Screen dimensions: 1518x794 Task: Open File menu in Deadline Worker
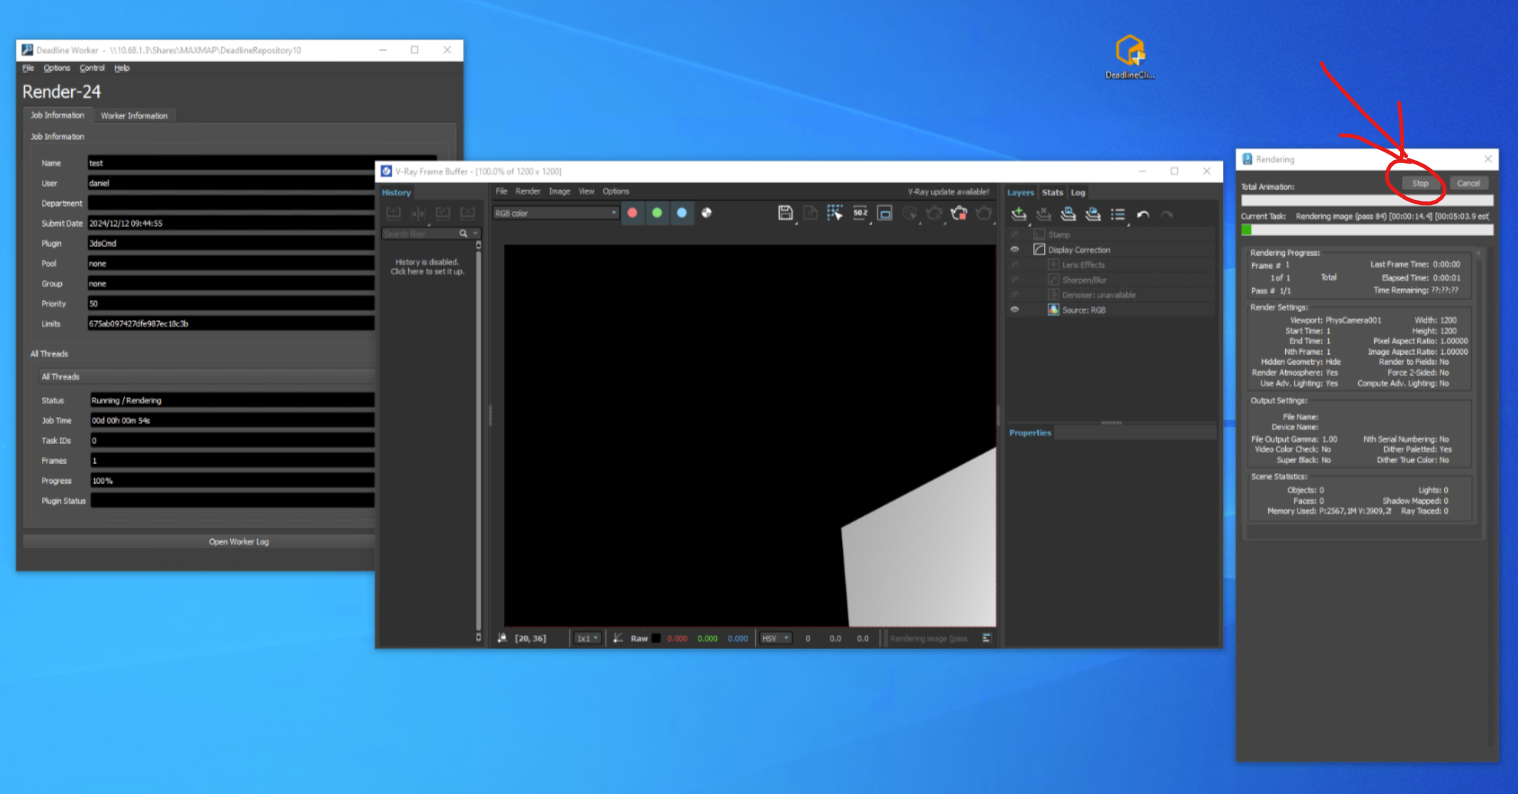(28, 68)
